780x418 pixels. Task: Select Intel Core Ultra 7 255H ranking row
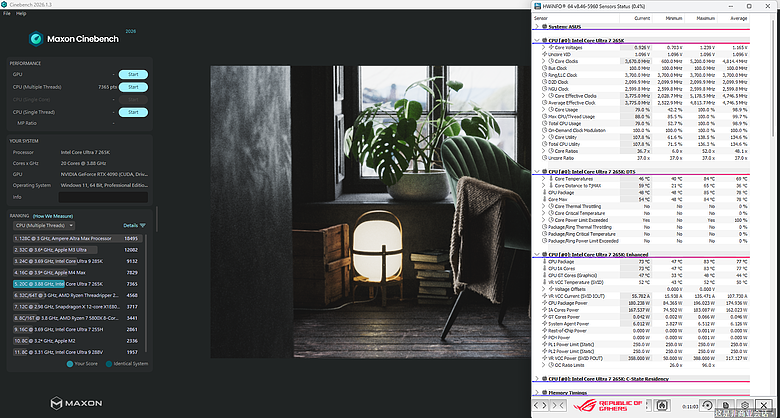tap(78, 329)
